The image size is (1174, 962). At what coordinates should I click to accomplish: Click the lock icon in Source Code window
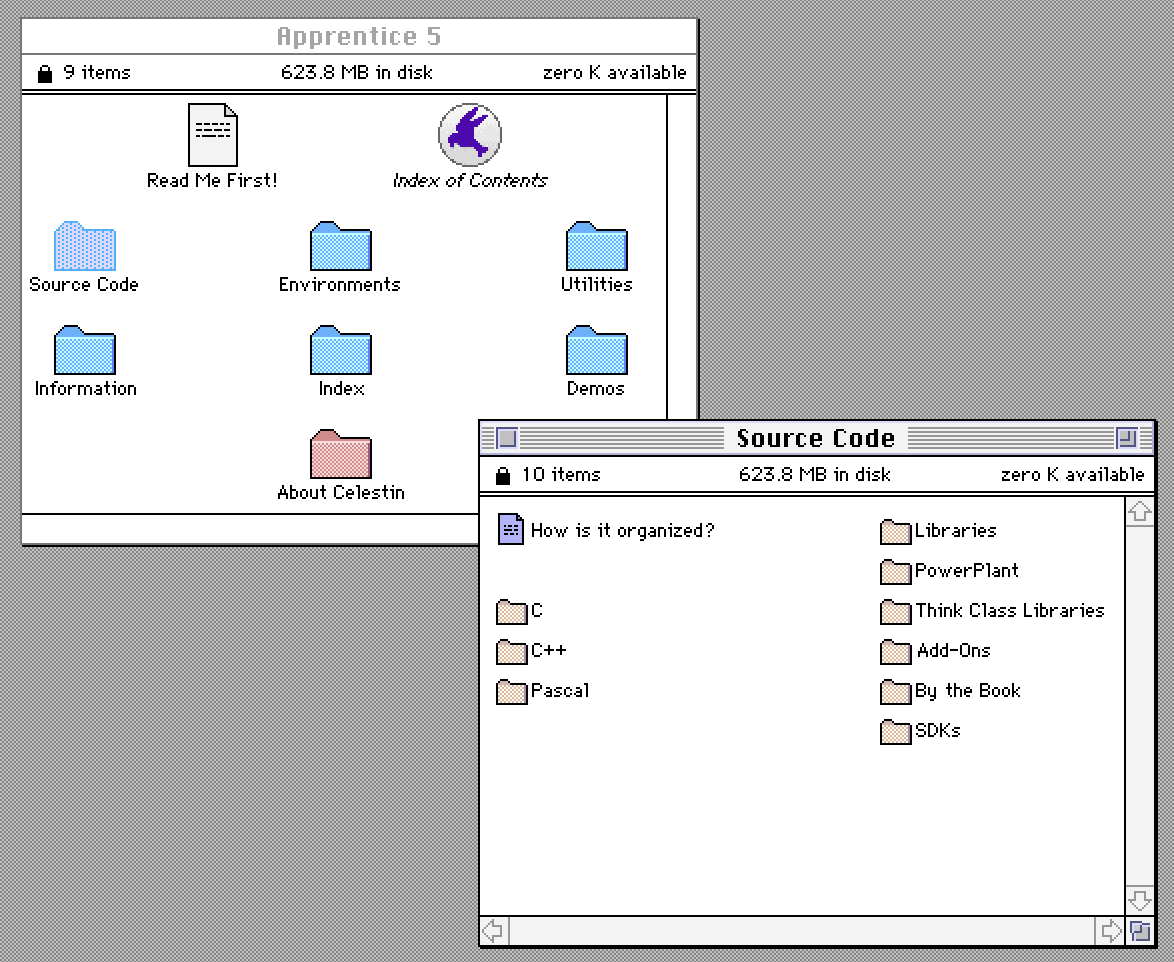point(503,475)
